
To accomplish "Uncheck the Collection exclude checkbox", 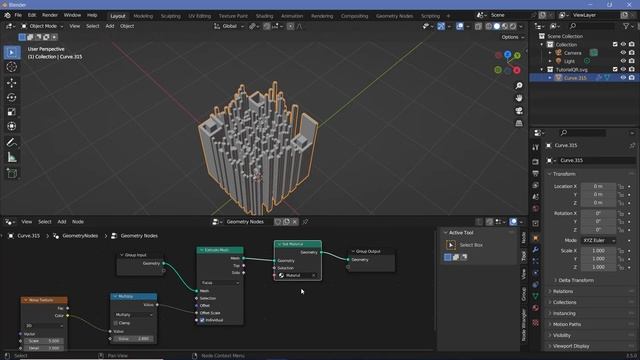I will coord(615,44).
